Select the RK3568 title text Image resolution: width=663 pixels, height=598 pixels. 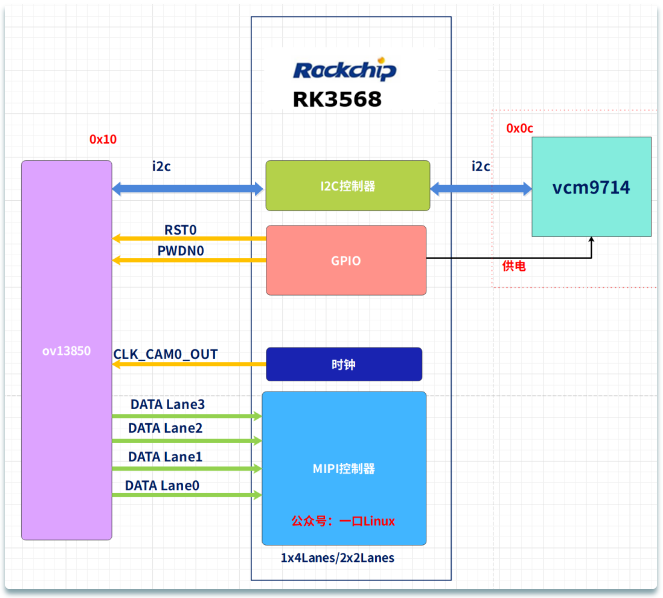coord(337,100)
